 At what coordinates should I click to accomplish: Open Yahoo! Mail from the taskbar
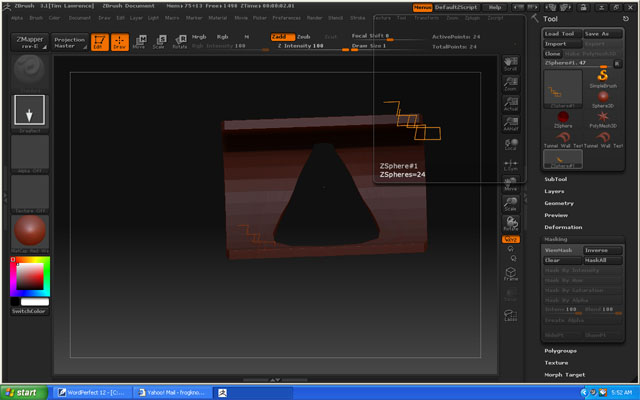[173, 393]
